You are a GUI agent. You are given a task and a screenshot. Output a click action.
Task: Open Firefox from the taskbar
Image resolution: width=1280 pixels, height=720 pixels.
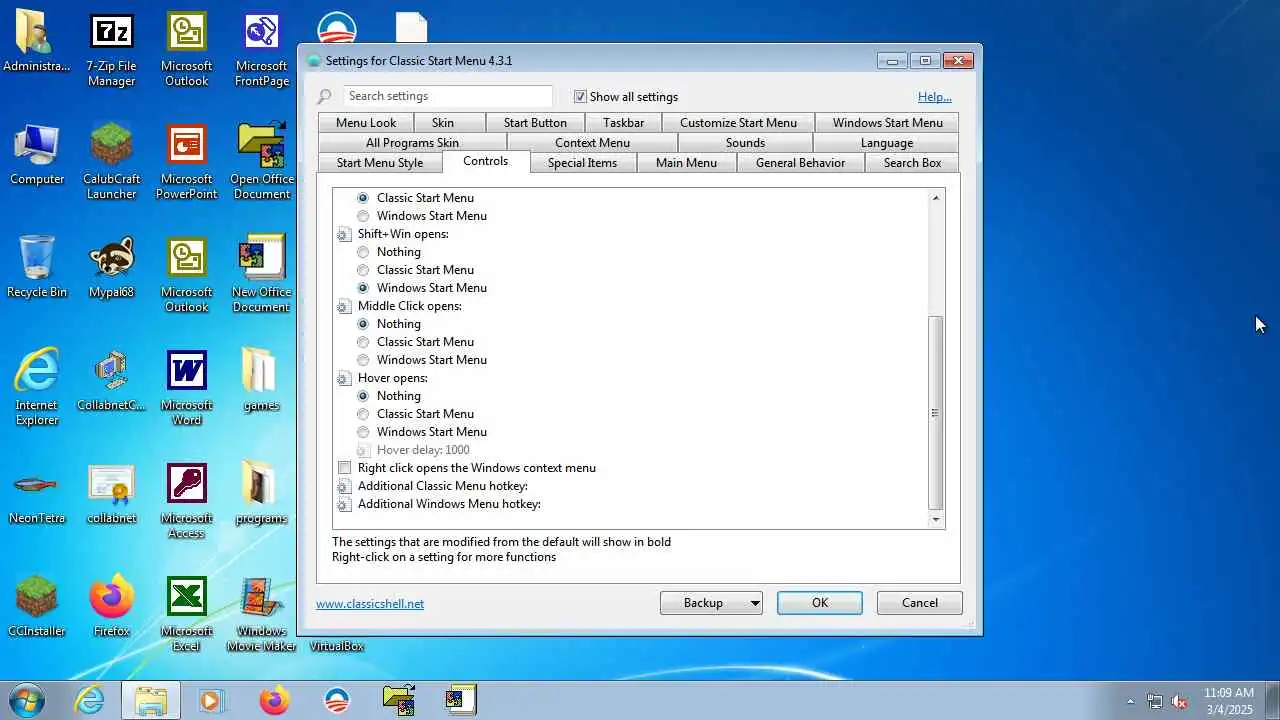pos(274,700)
